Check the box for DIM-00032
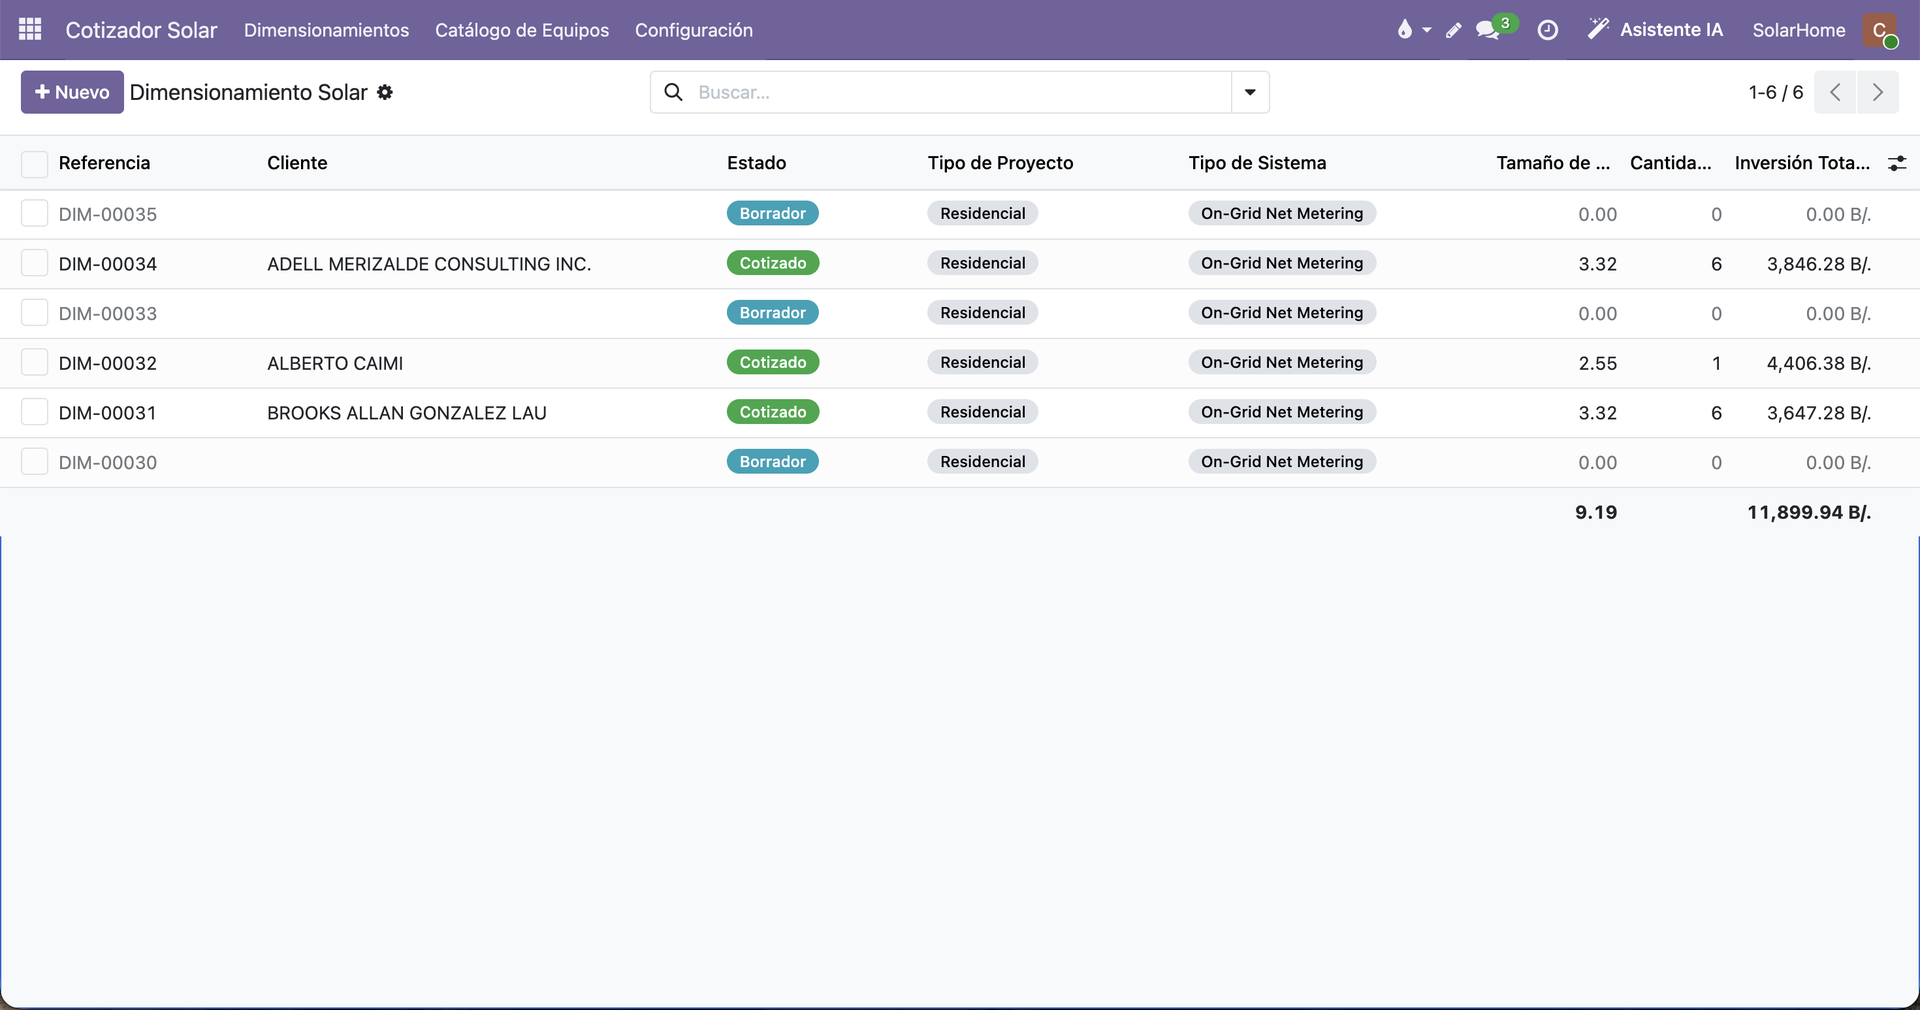The width and height of the screenshot is (1920, 1010). click(x=34, y=362)
